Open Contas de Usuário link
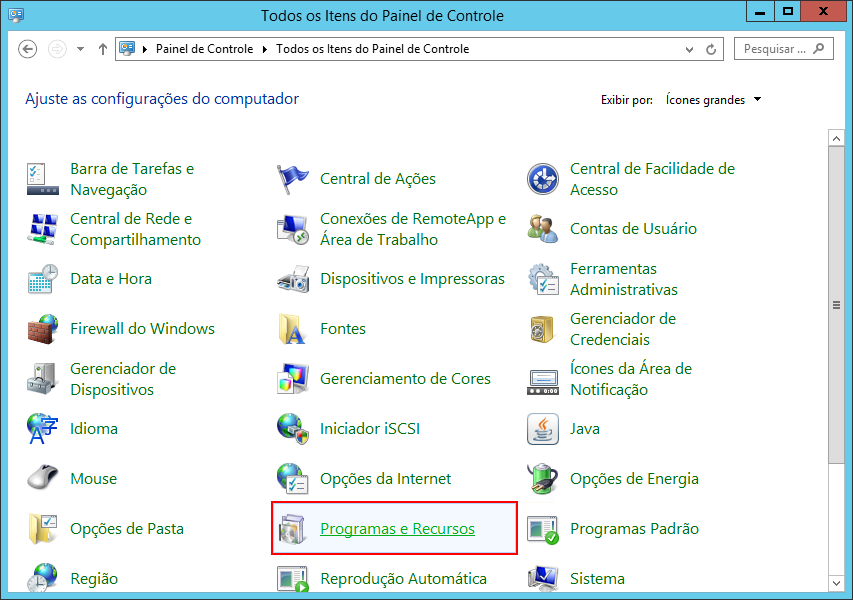Image resolution: width=853 pixels, height=600 pixels. (633, 228)
